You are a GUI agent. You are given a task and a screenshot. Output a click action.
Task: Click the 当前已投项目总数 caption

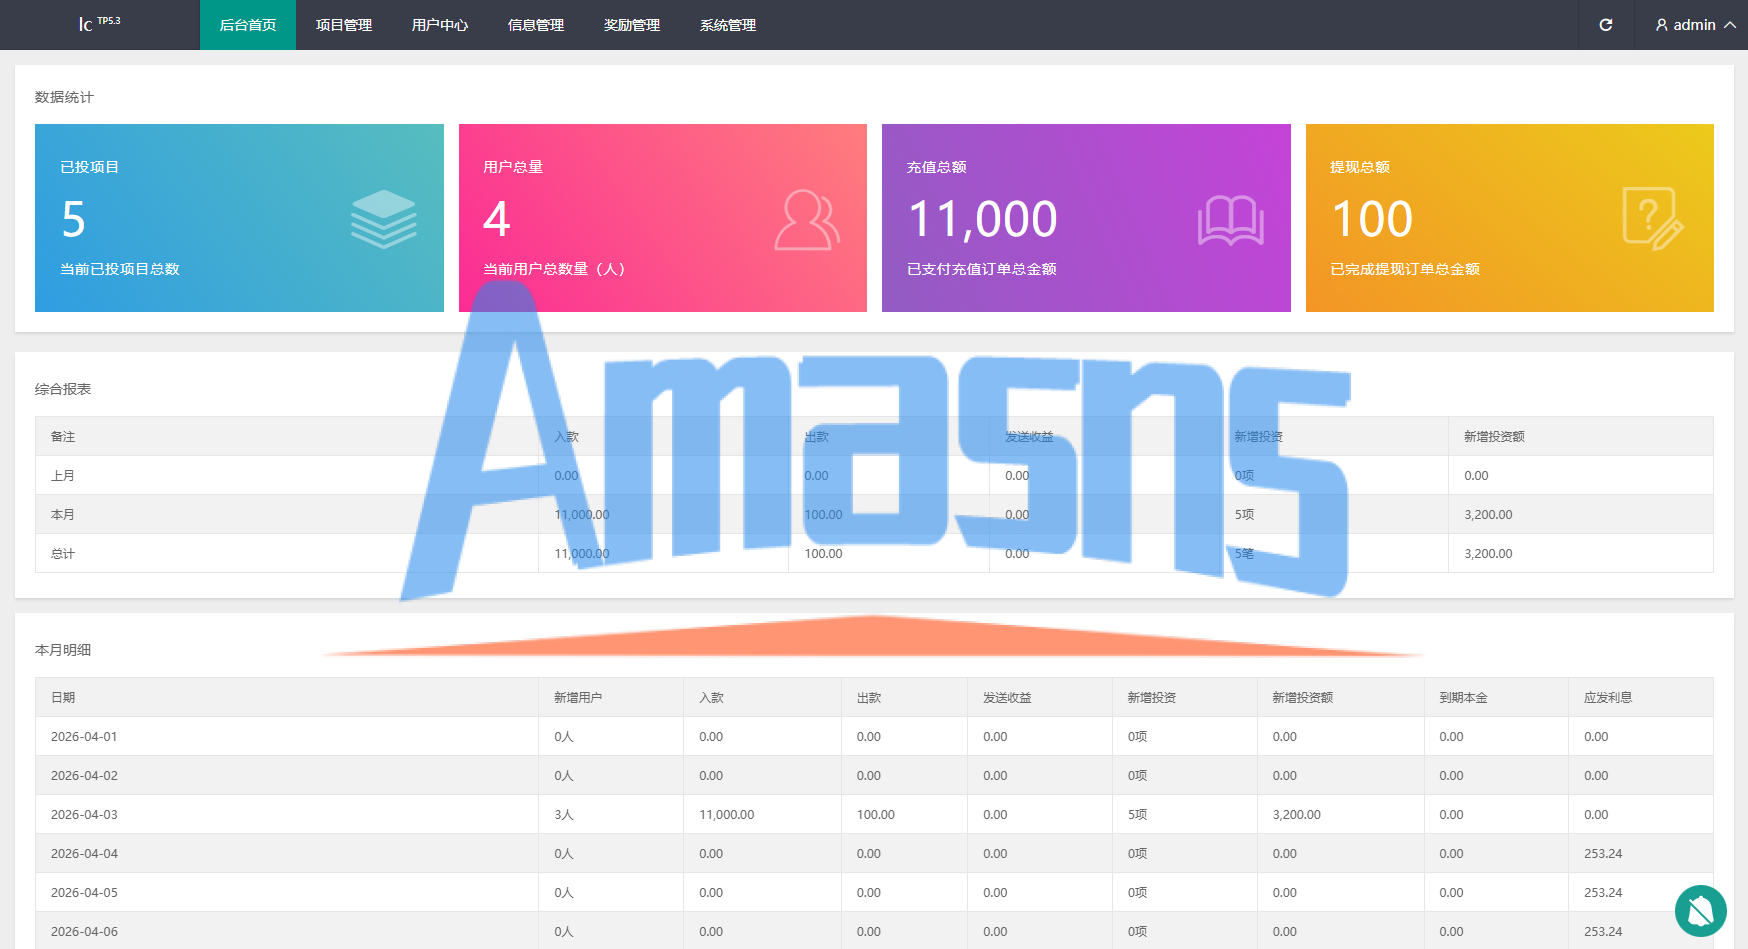120,269
